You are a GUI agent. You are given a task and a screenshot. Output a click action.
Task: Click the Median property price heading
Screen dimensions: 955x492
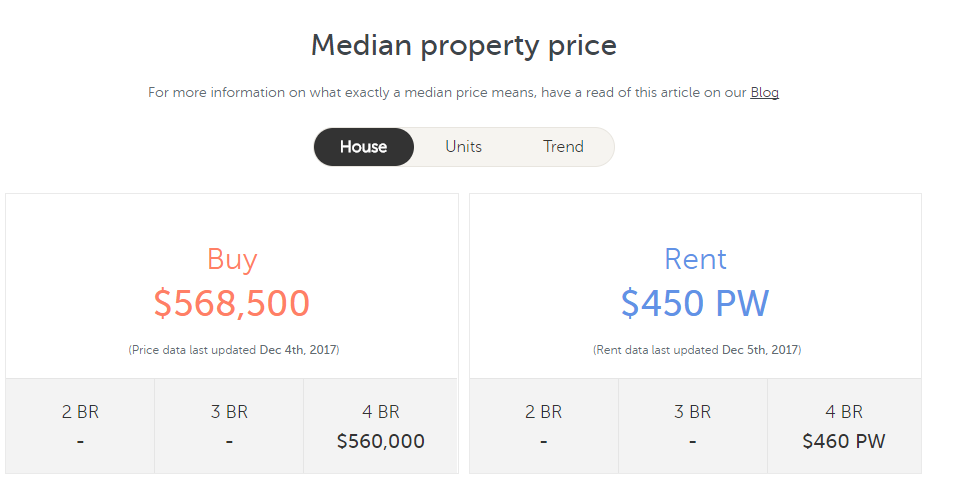(x=464, y=45)
